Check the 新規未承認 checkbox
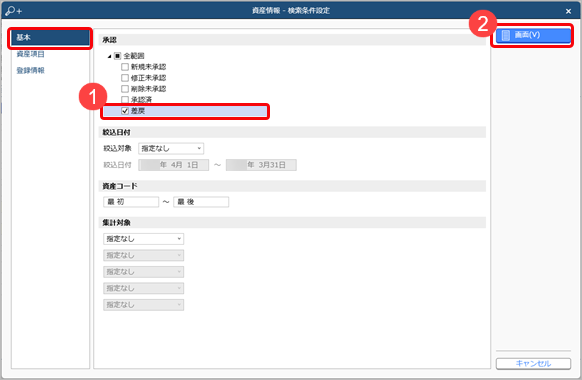This screenshot has height=380, width=582. [x=125, y=67]
